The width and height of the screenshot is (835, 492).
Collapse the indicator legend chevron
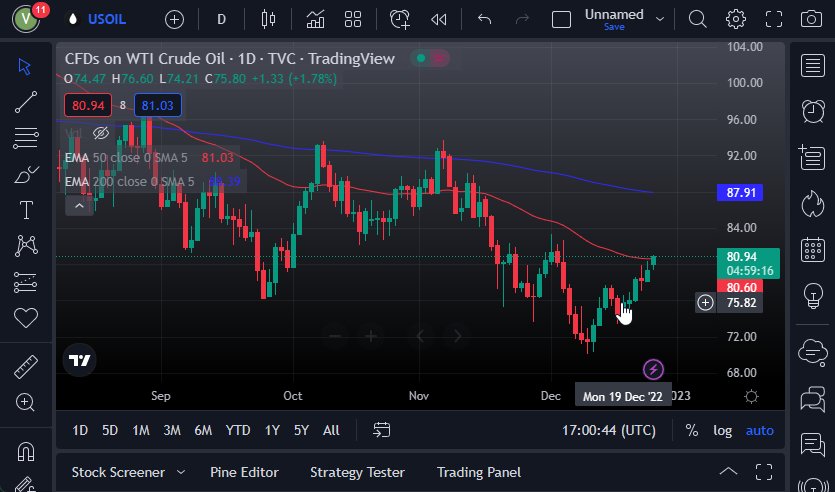(79, 206)
